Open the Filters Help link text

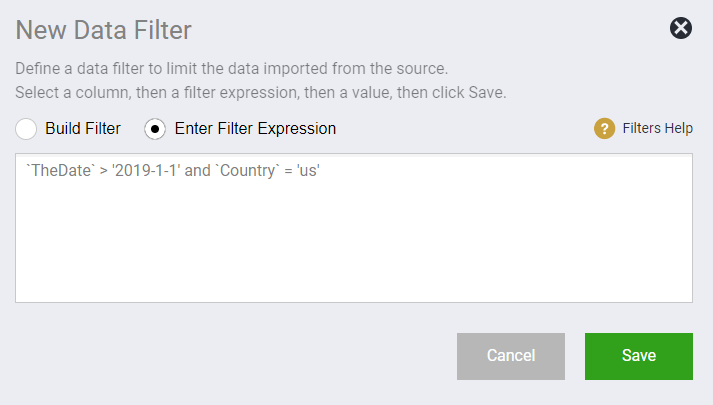coord(658,128)
